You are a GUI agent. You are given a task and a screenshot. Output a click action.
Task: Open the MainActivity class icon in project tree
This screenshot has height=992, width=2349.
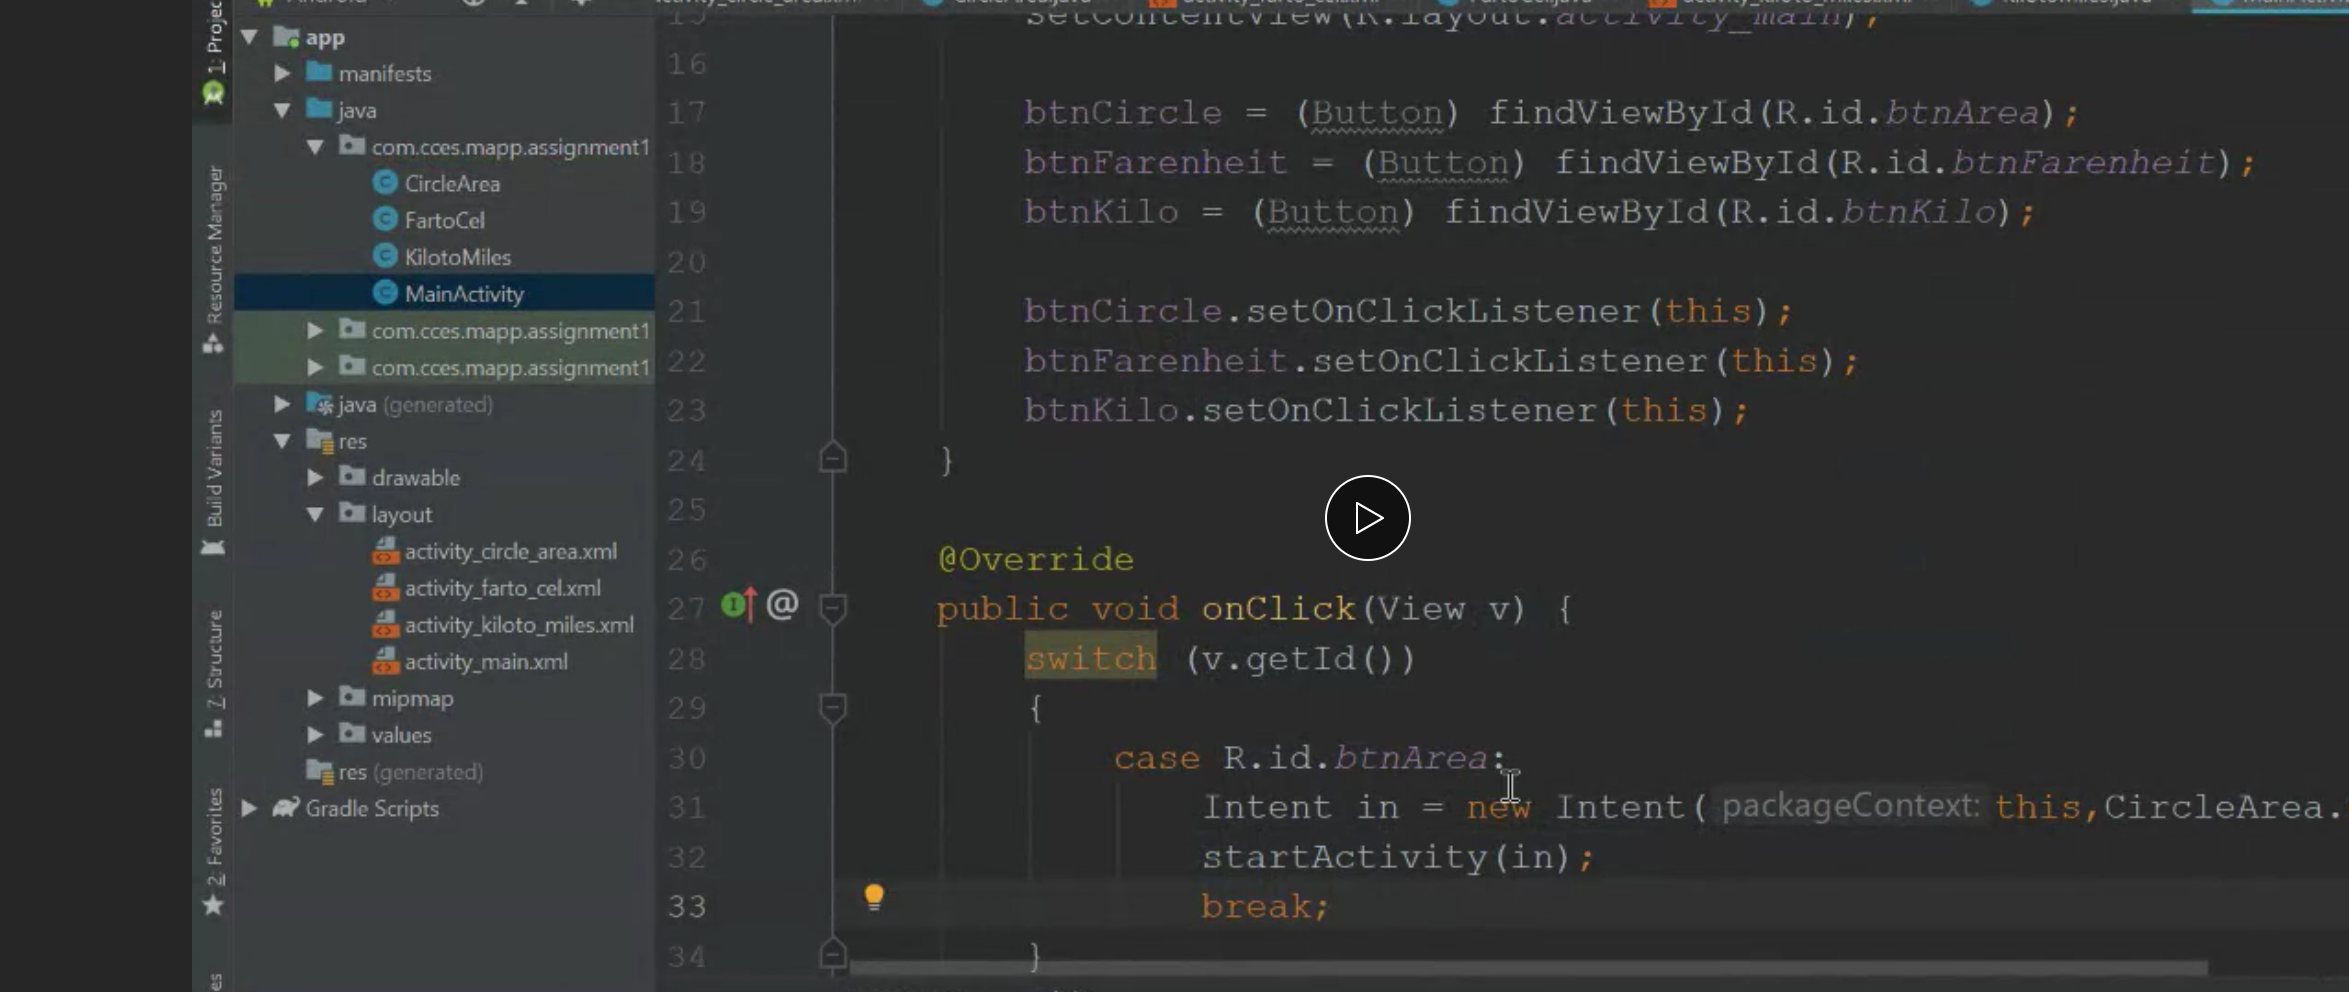click(x=387, y=293)
